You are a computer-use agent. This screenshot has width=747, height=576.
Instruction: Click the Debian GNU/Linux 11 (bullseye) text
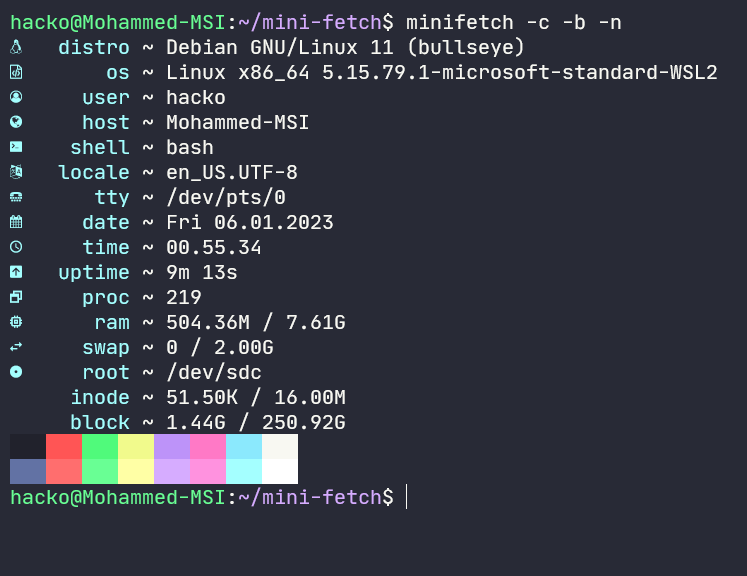(345, 48)
